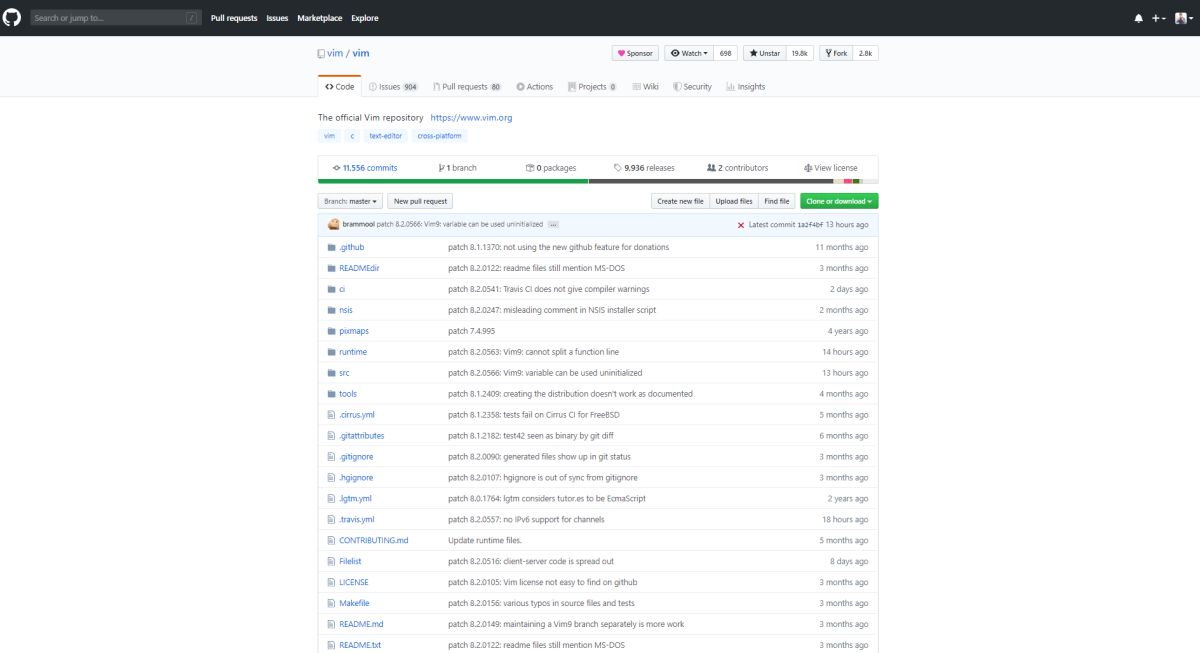Switch to the Actions tab
The image size is (1200, 653).
[535, 87]
